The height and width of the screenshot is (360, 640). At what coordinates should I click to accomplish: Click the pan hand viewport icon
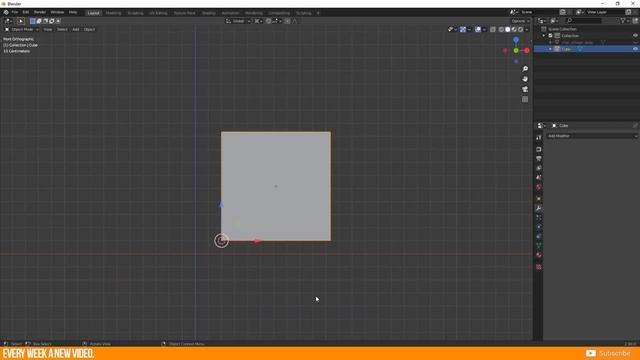coord(525,79)
